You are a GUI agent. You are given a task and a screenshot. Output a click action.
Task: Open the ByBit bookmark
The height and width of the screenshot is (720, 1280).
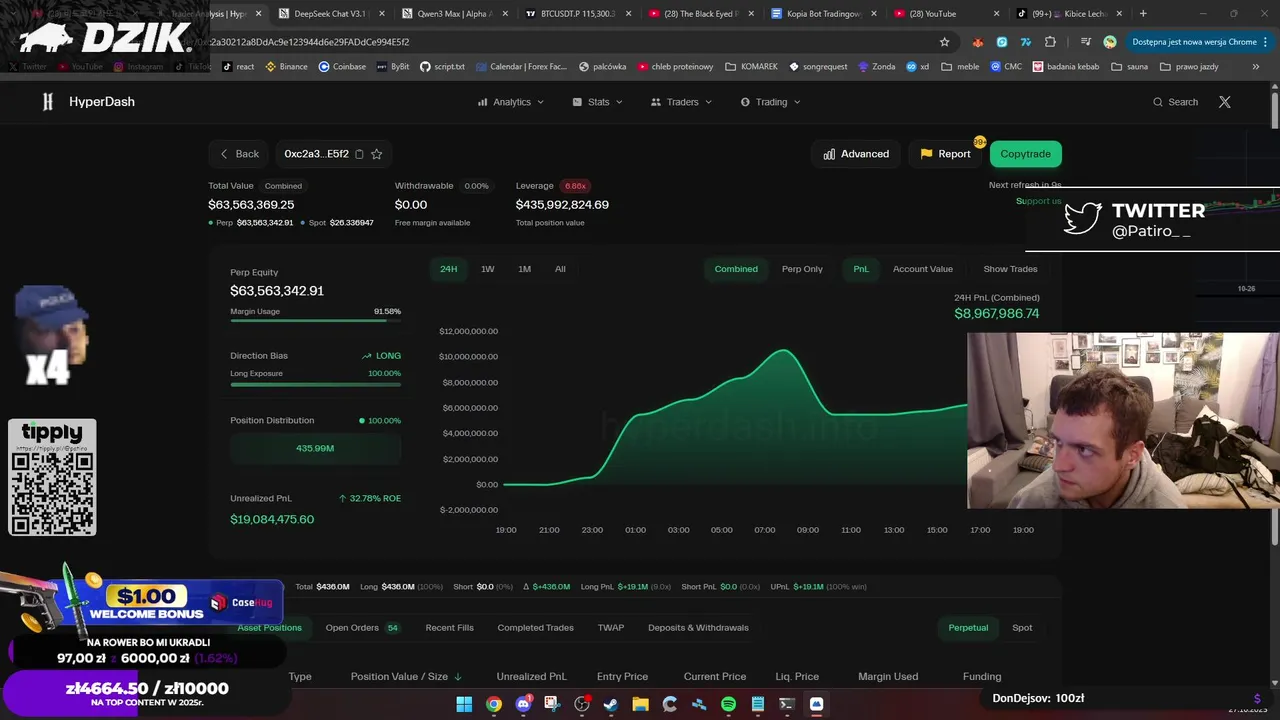click(392, 67)
